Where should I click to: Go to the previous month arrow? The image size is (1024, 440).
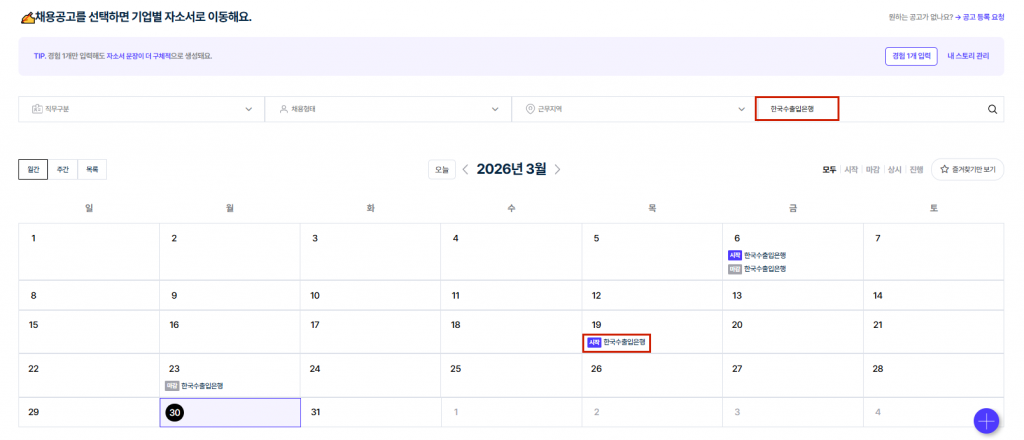tap(465, 169)
